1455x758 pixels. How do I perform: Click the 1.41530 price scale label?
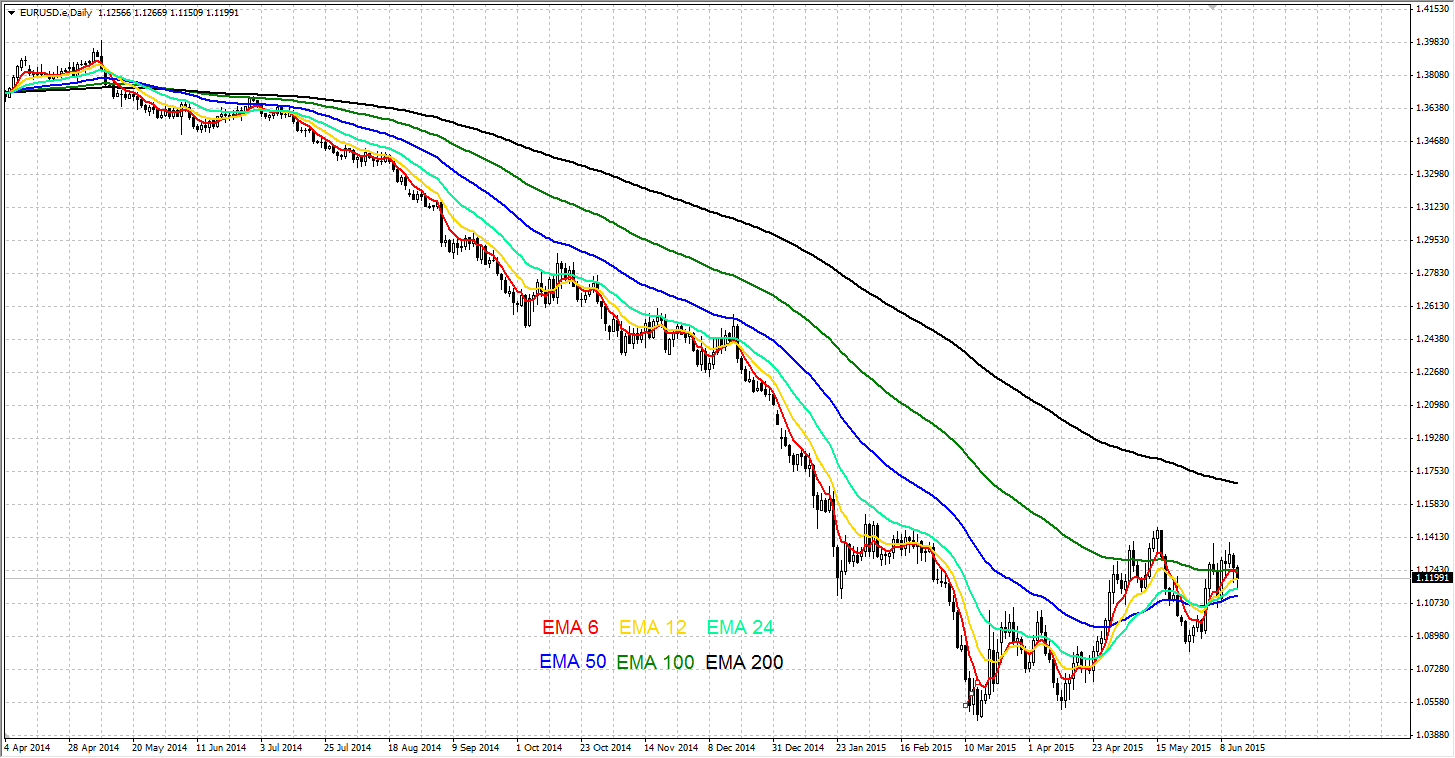tap(1432, 9)
